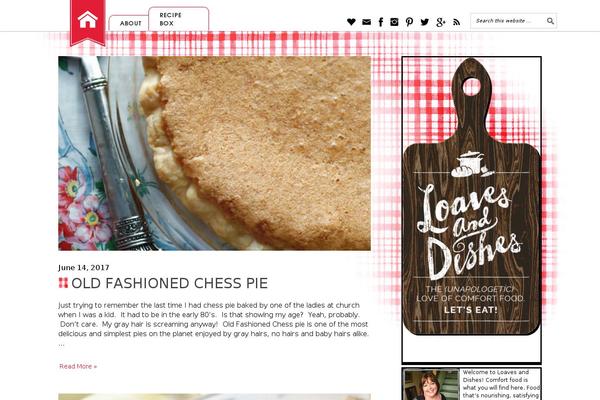
Task: Click the Twitter bird icon
Action: click(425, 22)
